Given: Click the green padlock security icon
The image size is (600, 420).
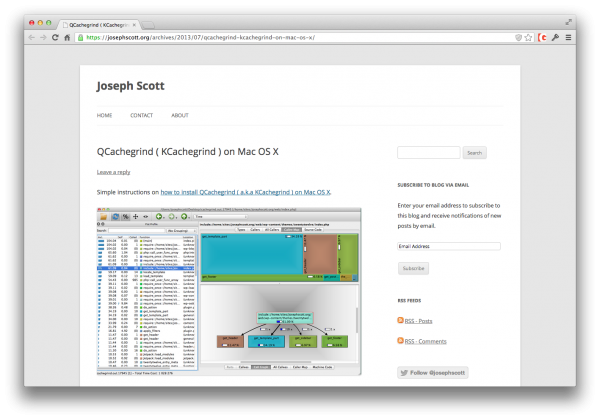Looking at the screenshot, I should coord(80,37).
